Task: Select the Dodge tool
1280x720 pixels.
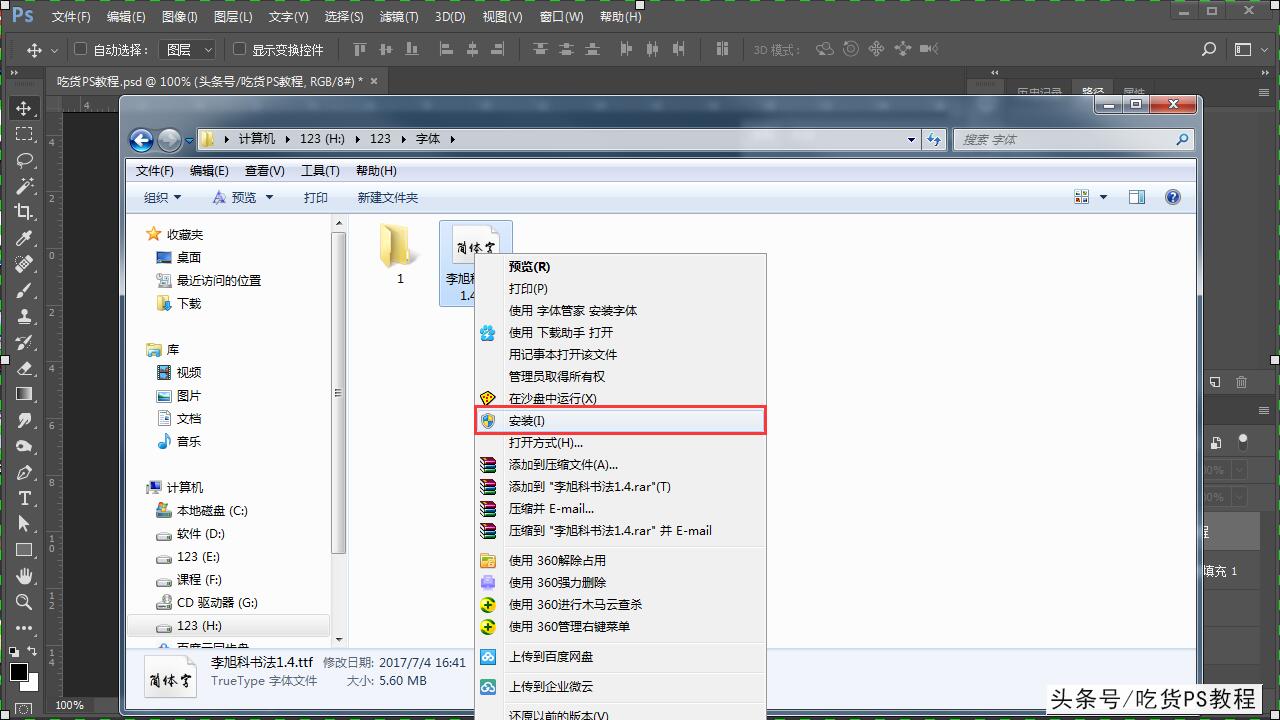Action: click(24, 446)
